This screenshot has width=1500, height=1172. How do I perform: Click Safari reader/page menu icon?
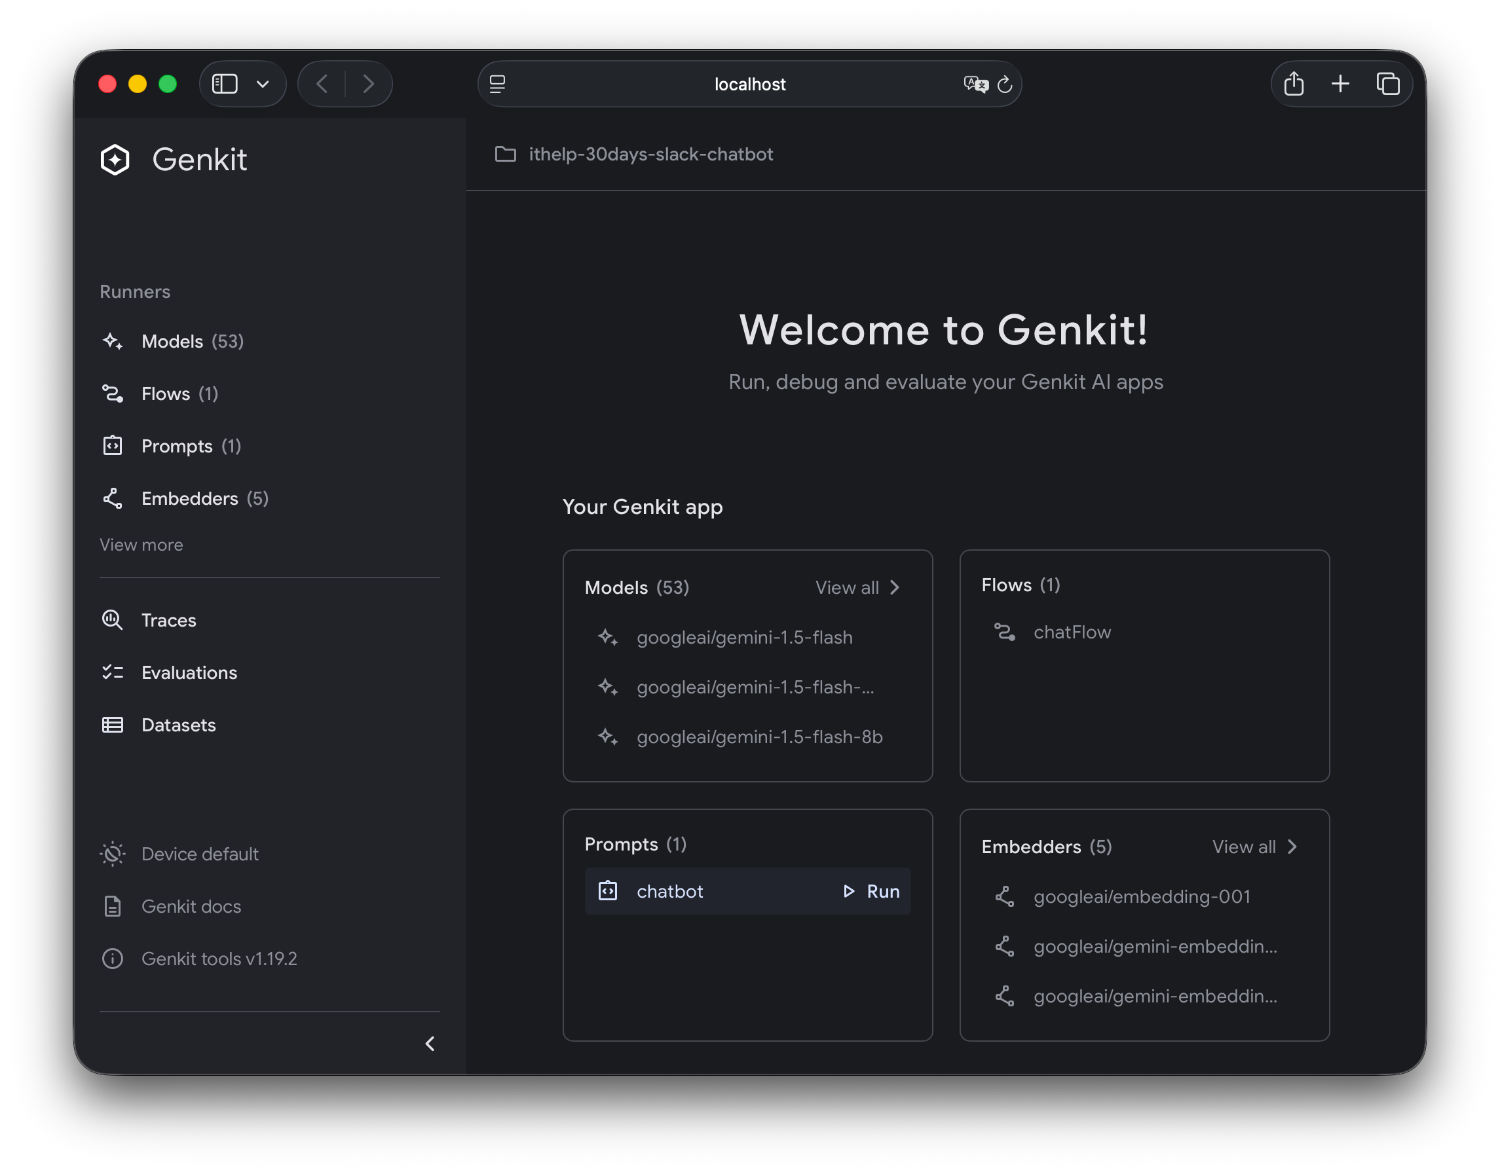498,84
